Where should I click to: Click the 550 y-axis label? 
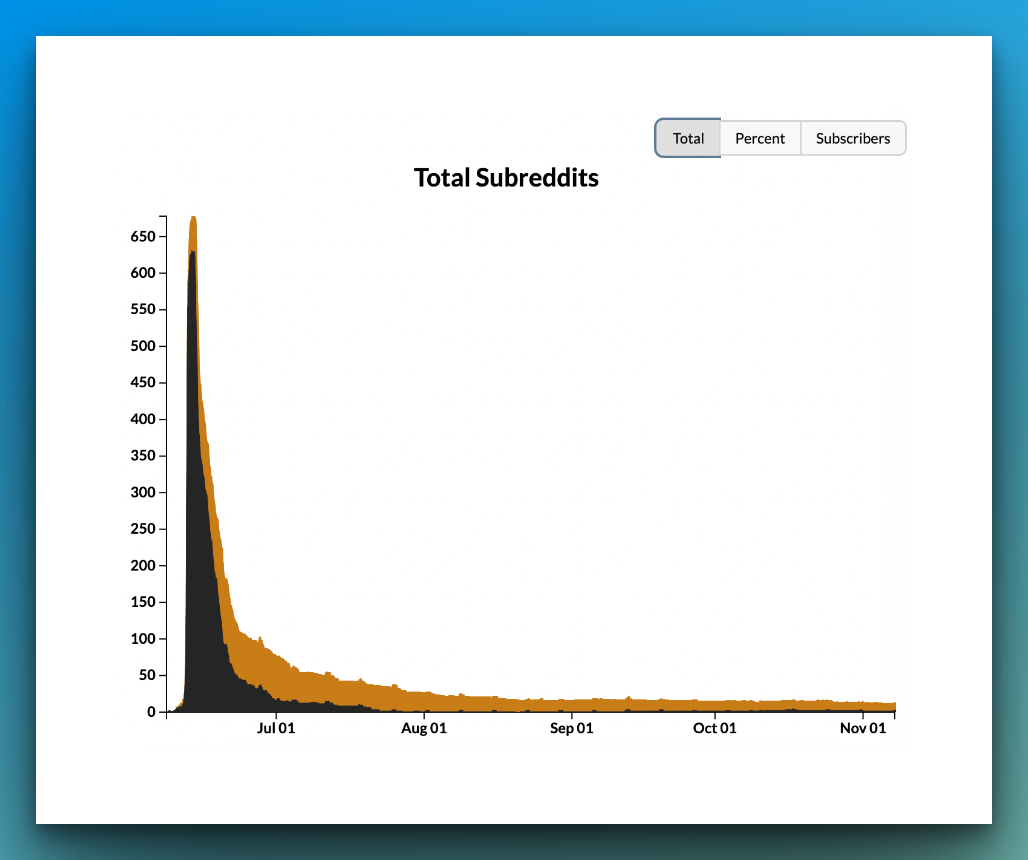(x=143, y=309)
